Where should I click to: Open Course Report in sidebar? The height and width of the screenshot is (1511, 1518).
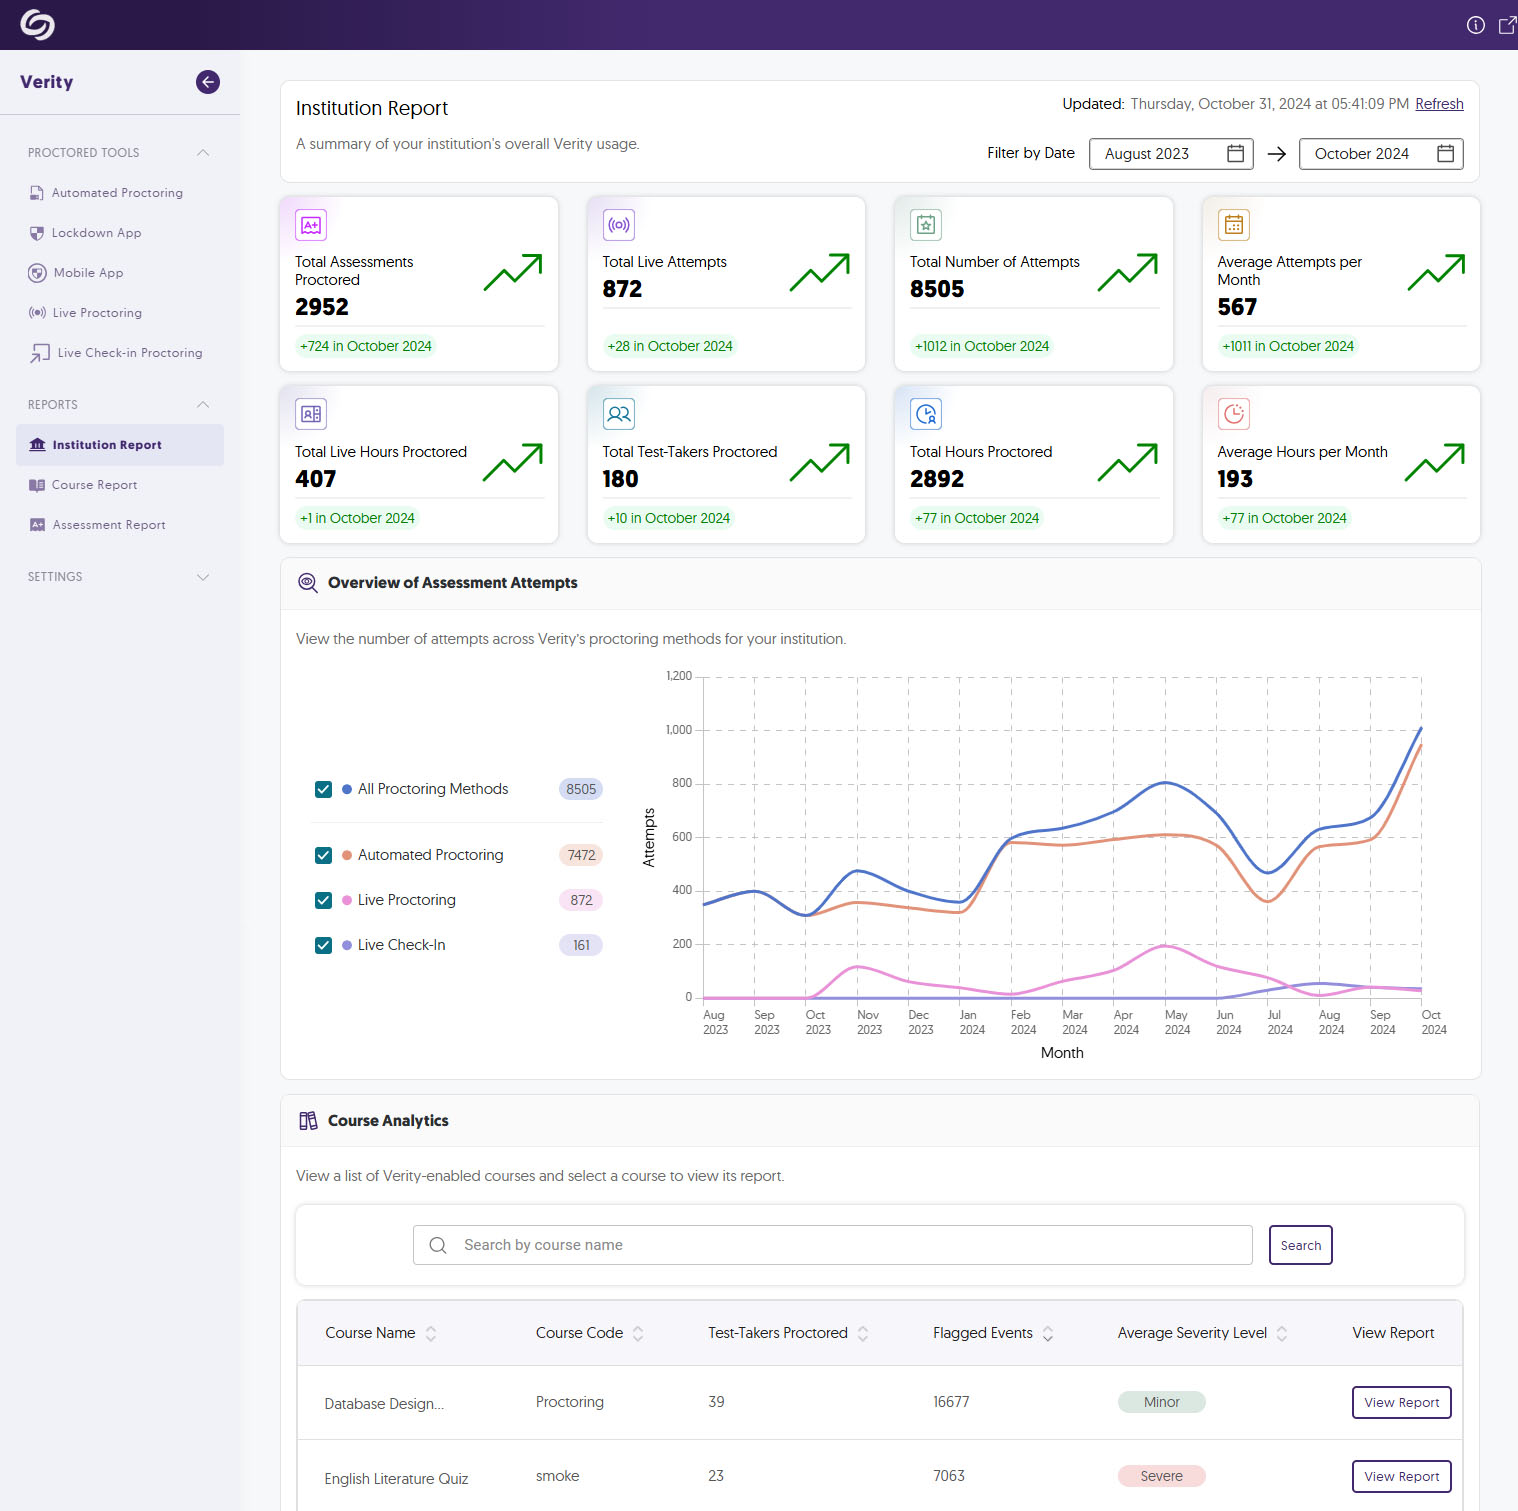coord(94,485)
